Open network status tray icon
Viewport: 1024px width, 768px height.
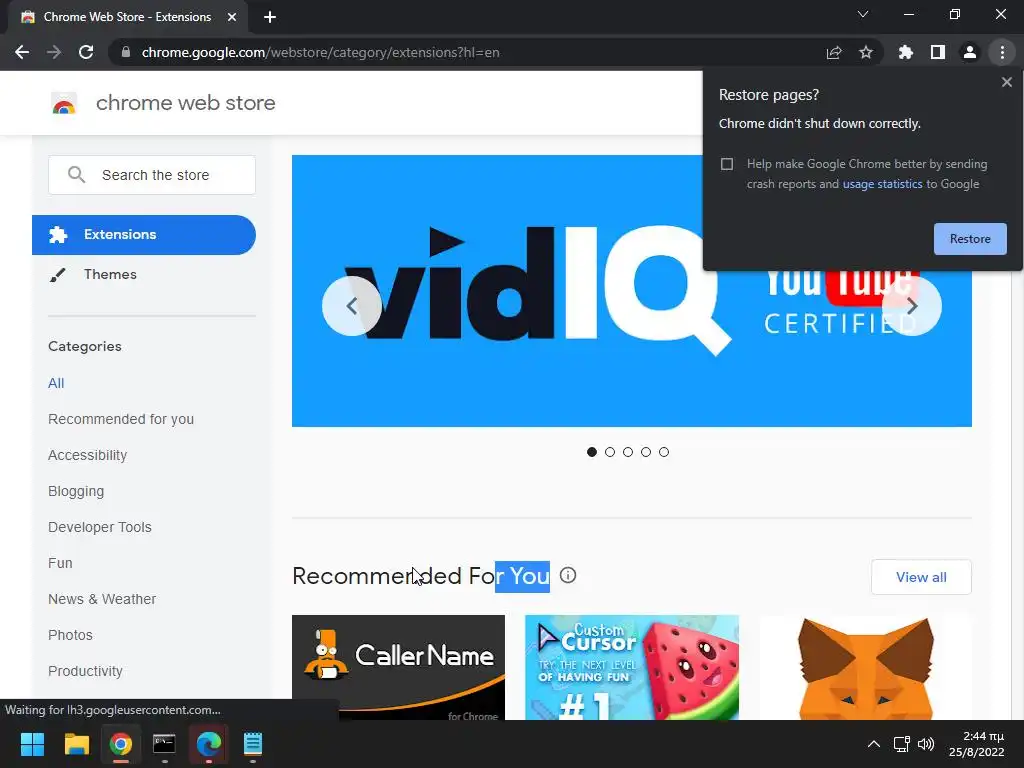pos(902,744)
